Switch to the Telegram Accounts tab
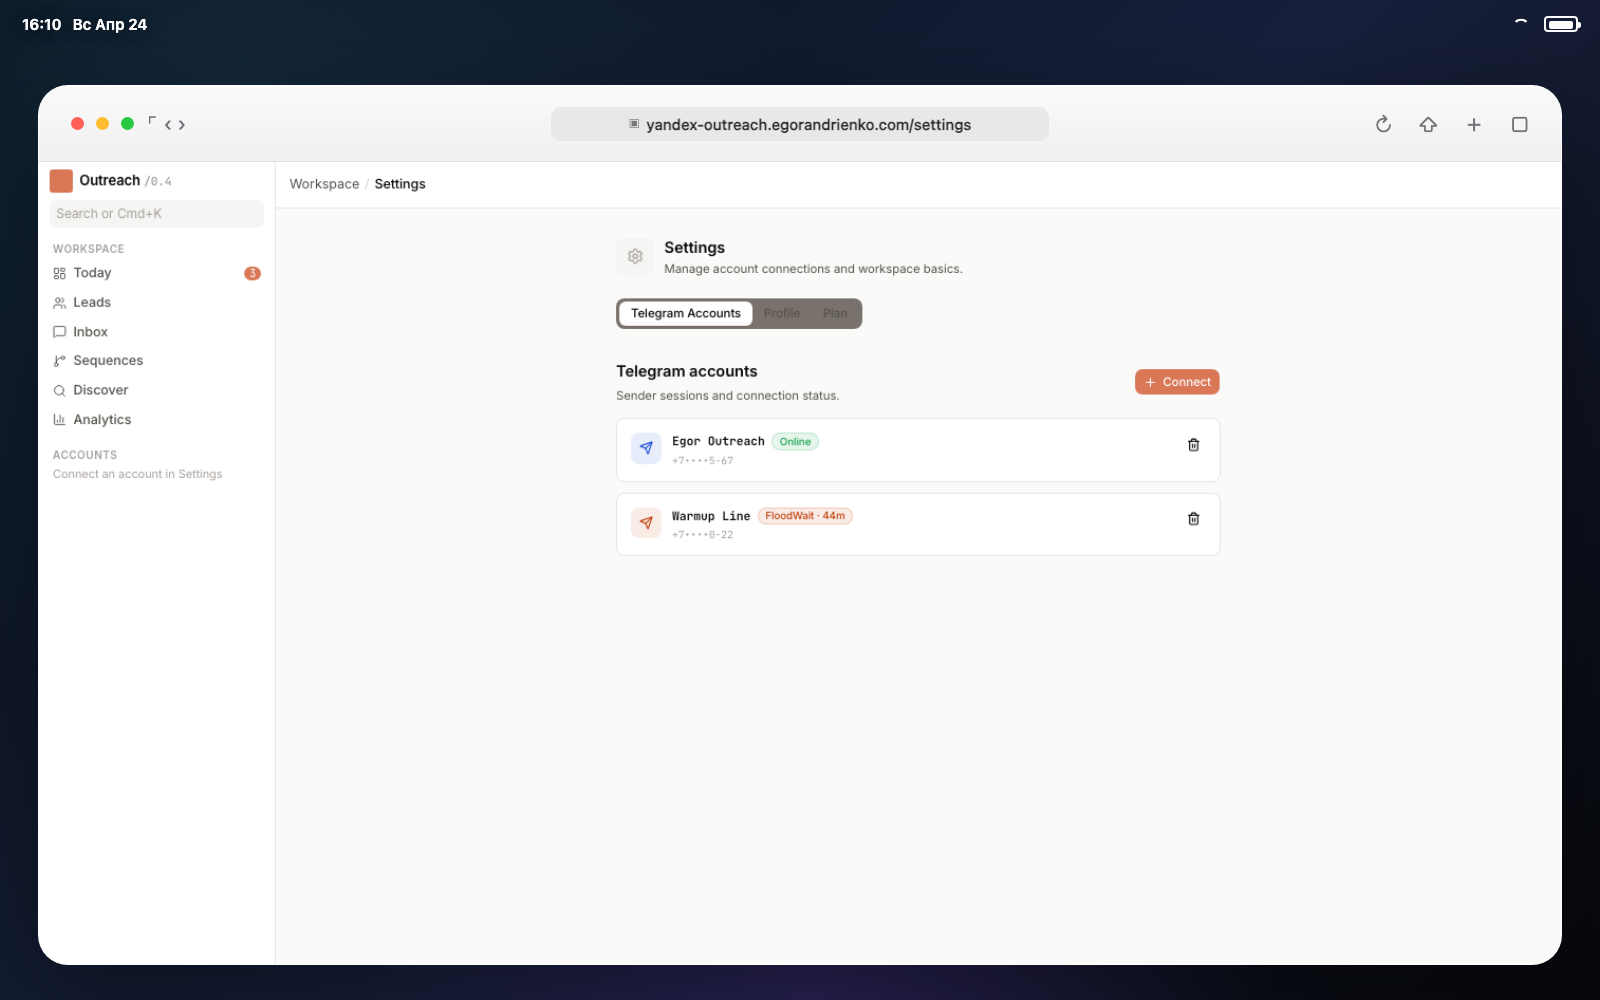1600x1000 pixels. click(686, 314)
